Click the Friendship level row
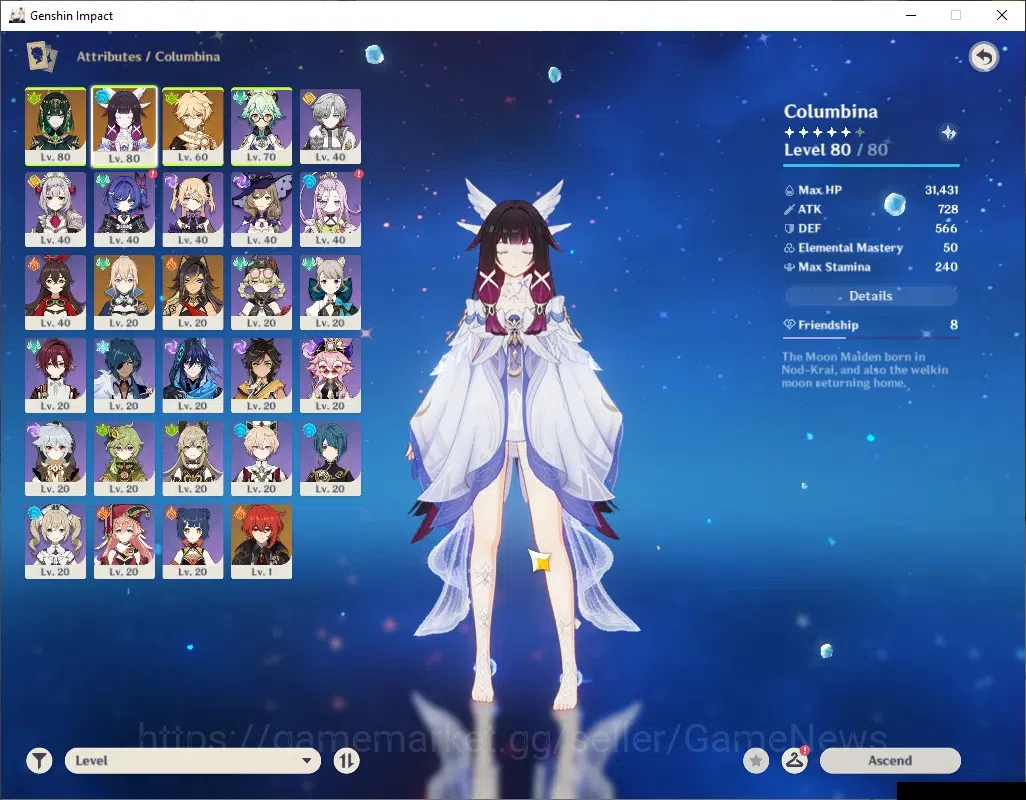Viewport: 1026px width, 800px height. [x=871, y=325]
